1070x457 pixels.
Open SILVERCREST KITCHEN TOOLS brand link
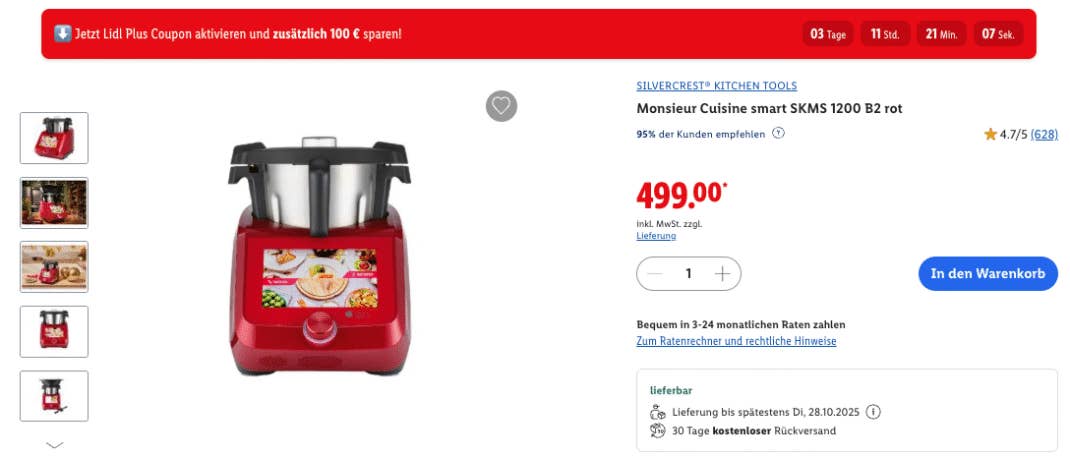(717, 86)
